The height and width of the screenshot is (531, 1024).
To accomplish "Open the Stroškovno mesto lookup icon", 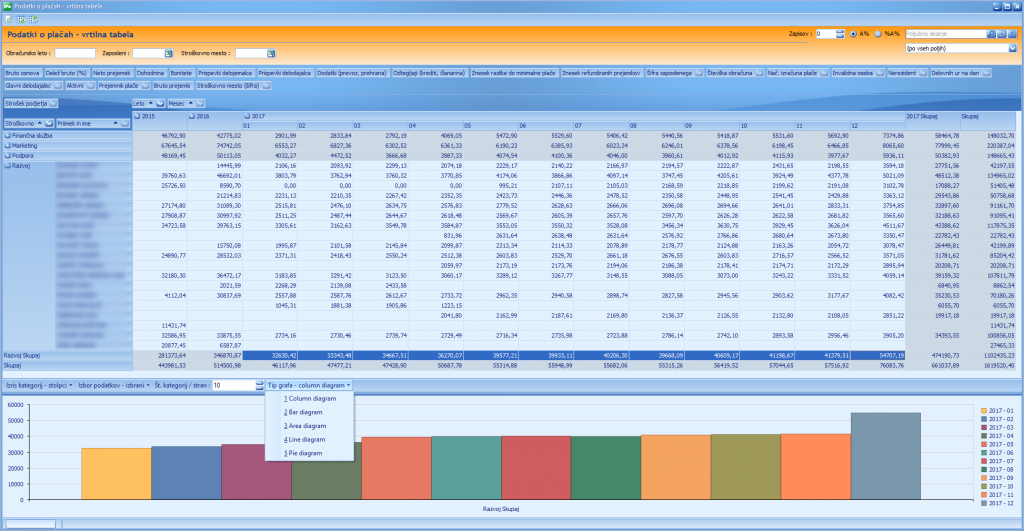I will tap(269, 53).
